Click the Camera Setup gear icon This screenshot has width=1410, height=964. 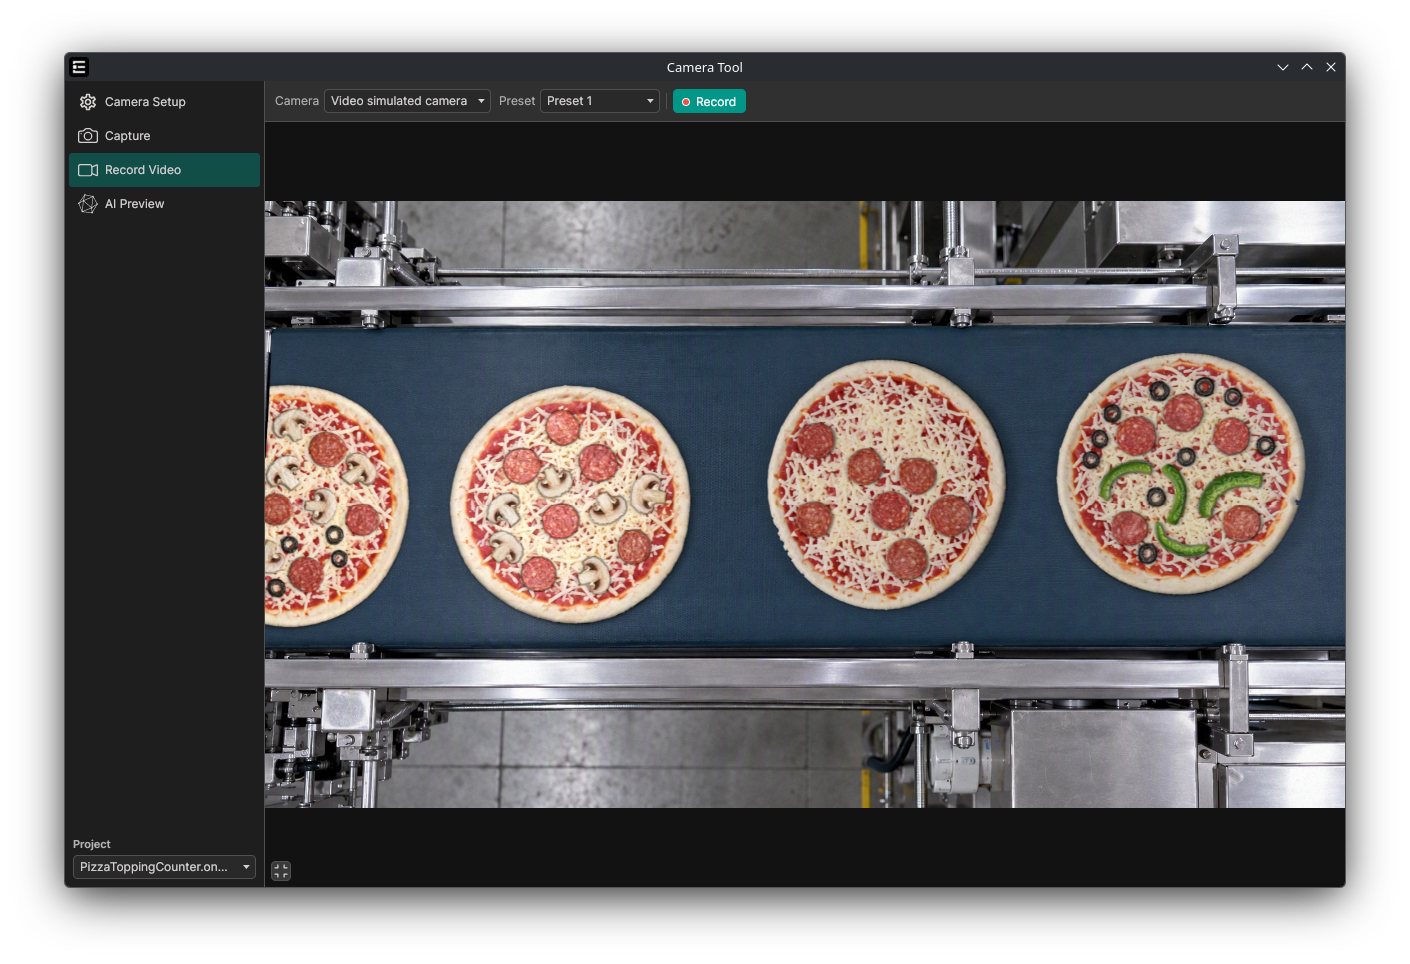point(88,102)
